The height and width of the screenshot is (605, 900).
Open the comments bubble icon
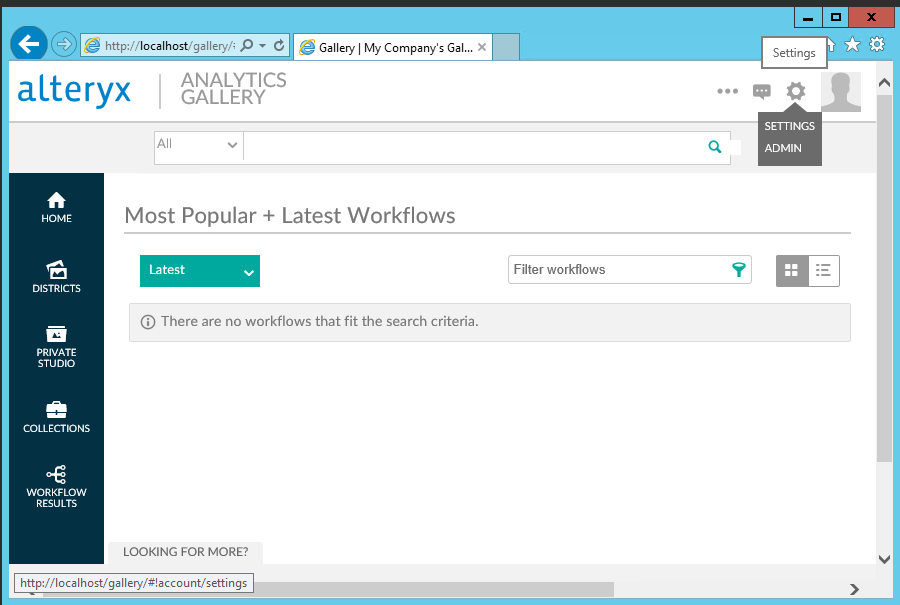tap(762, 91)
